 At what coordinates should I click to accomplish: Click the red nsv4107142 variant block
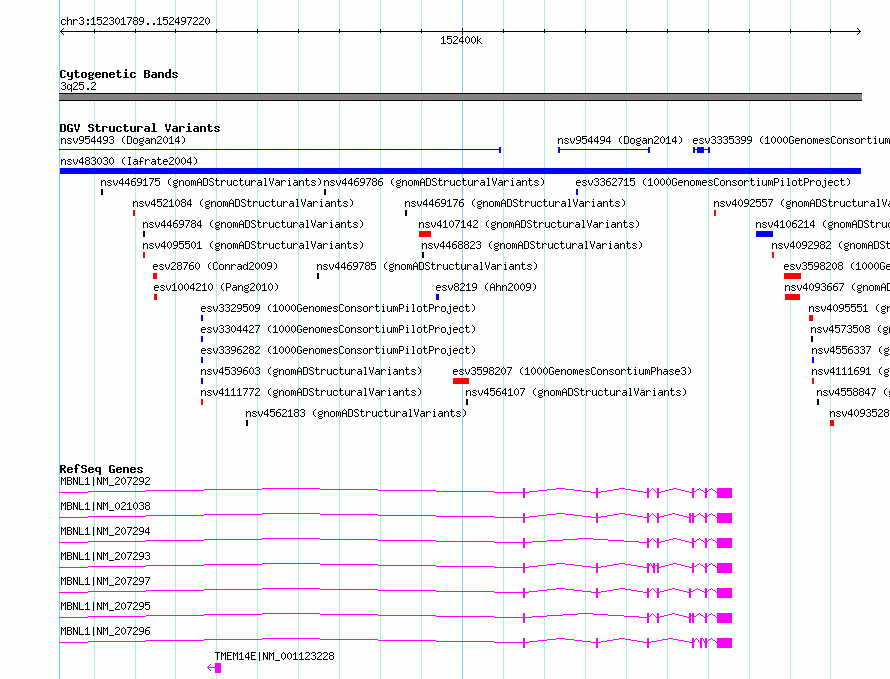tap(425, 234)
